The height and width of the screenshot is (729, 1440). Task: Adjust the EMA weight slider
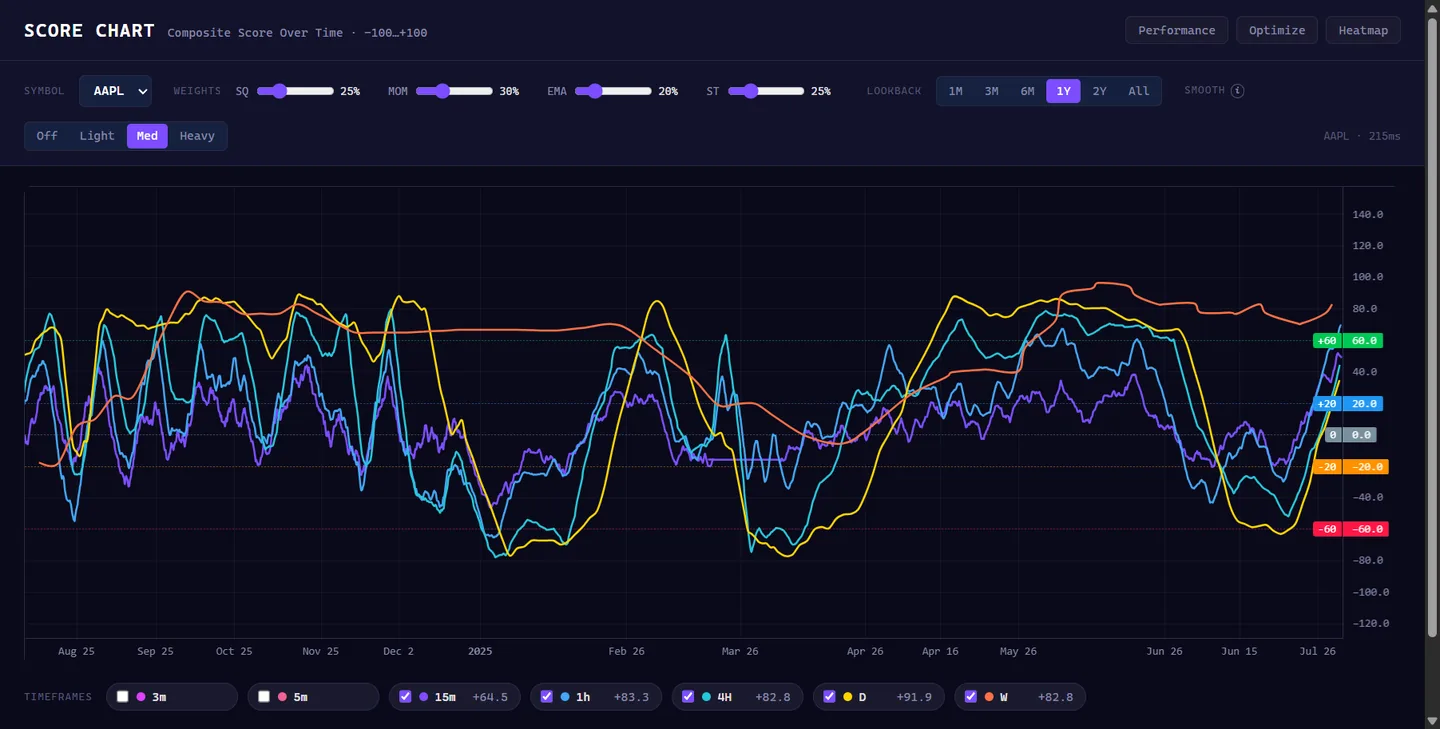pos(613,91)
